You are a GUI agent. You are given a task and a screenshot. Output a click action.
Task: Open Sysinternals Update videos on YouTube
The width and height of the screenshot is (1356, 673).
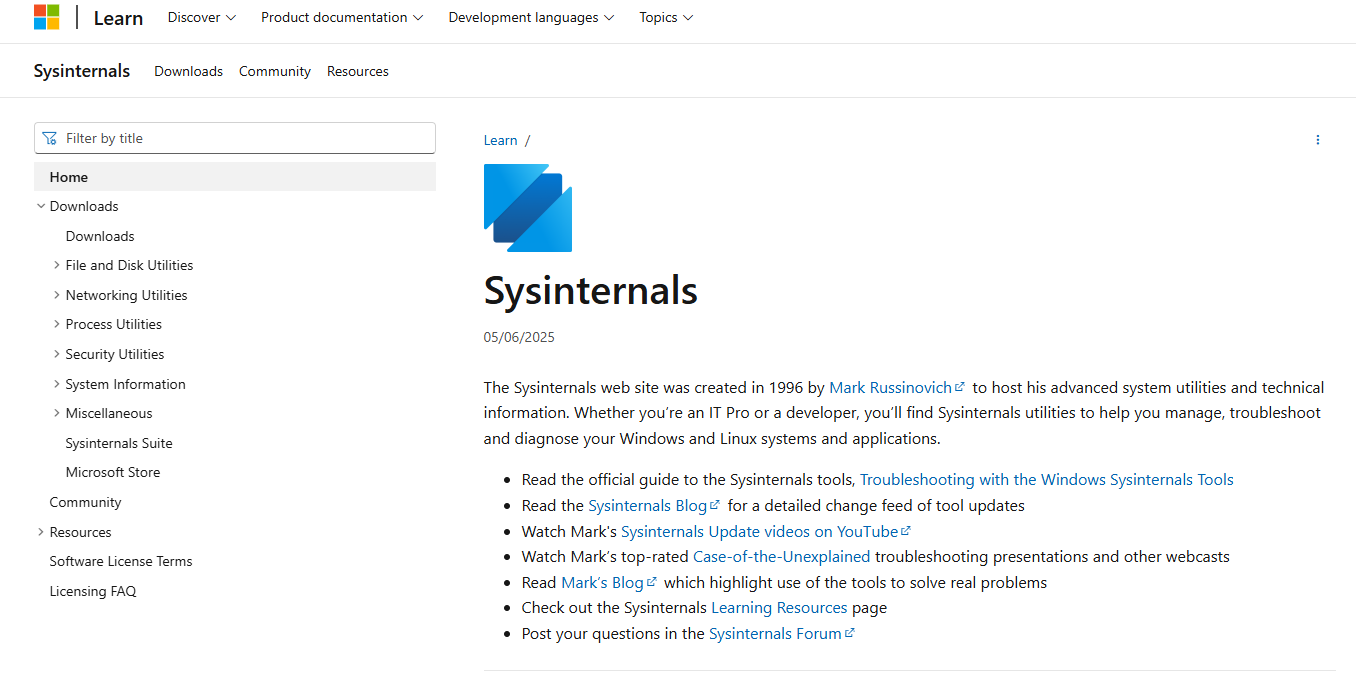coord(766,531)
